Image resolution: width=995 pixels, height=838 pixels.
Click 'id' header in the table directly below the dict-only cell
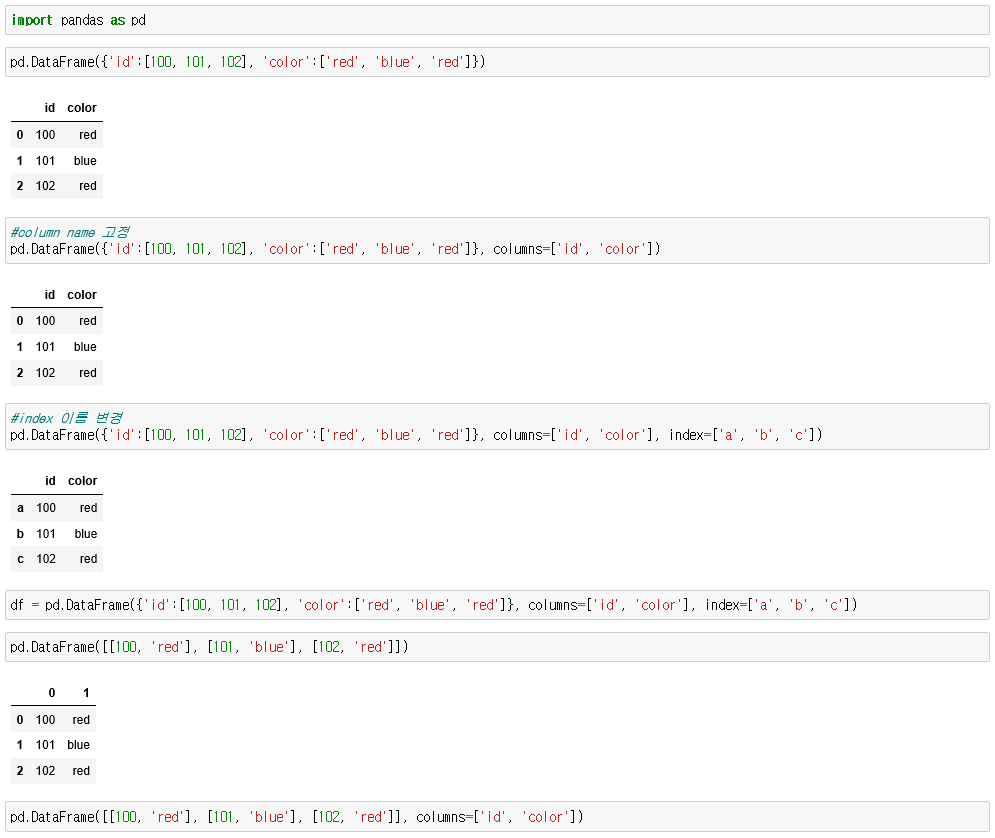pyautogui.click(x=49, y=108)
